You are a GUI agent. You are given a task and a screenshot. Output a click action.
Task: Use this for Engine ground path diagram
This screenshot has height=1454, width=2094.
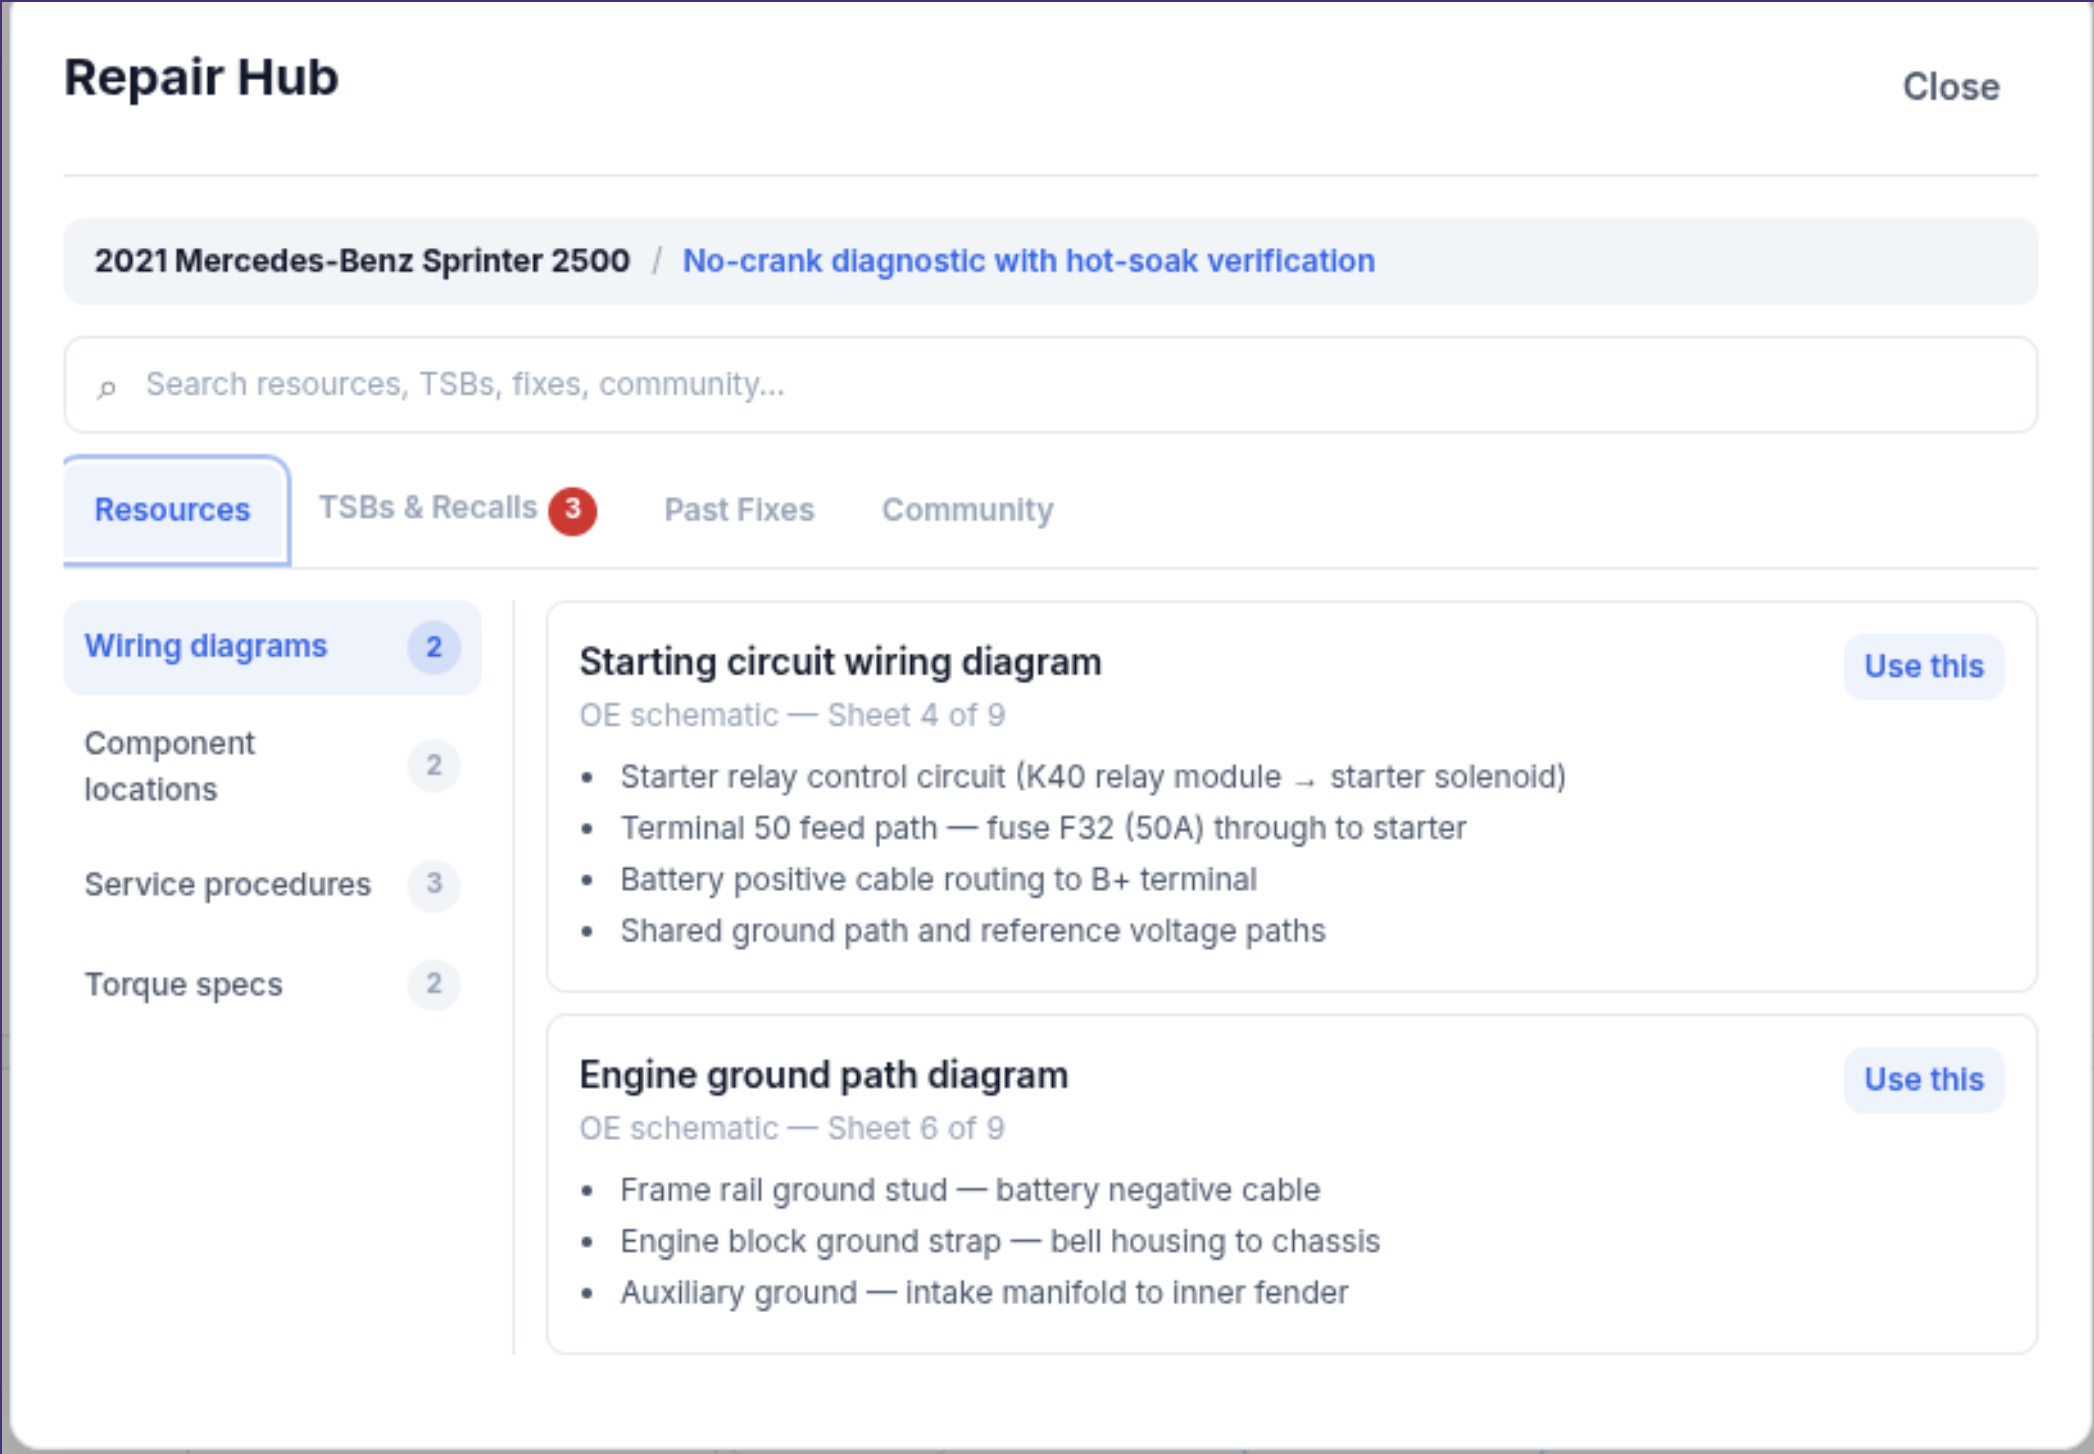pos(1923,1079)
